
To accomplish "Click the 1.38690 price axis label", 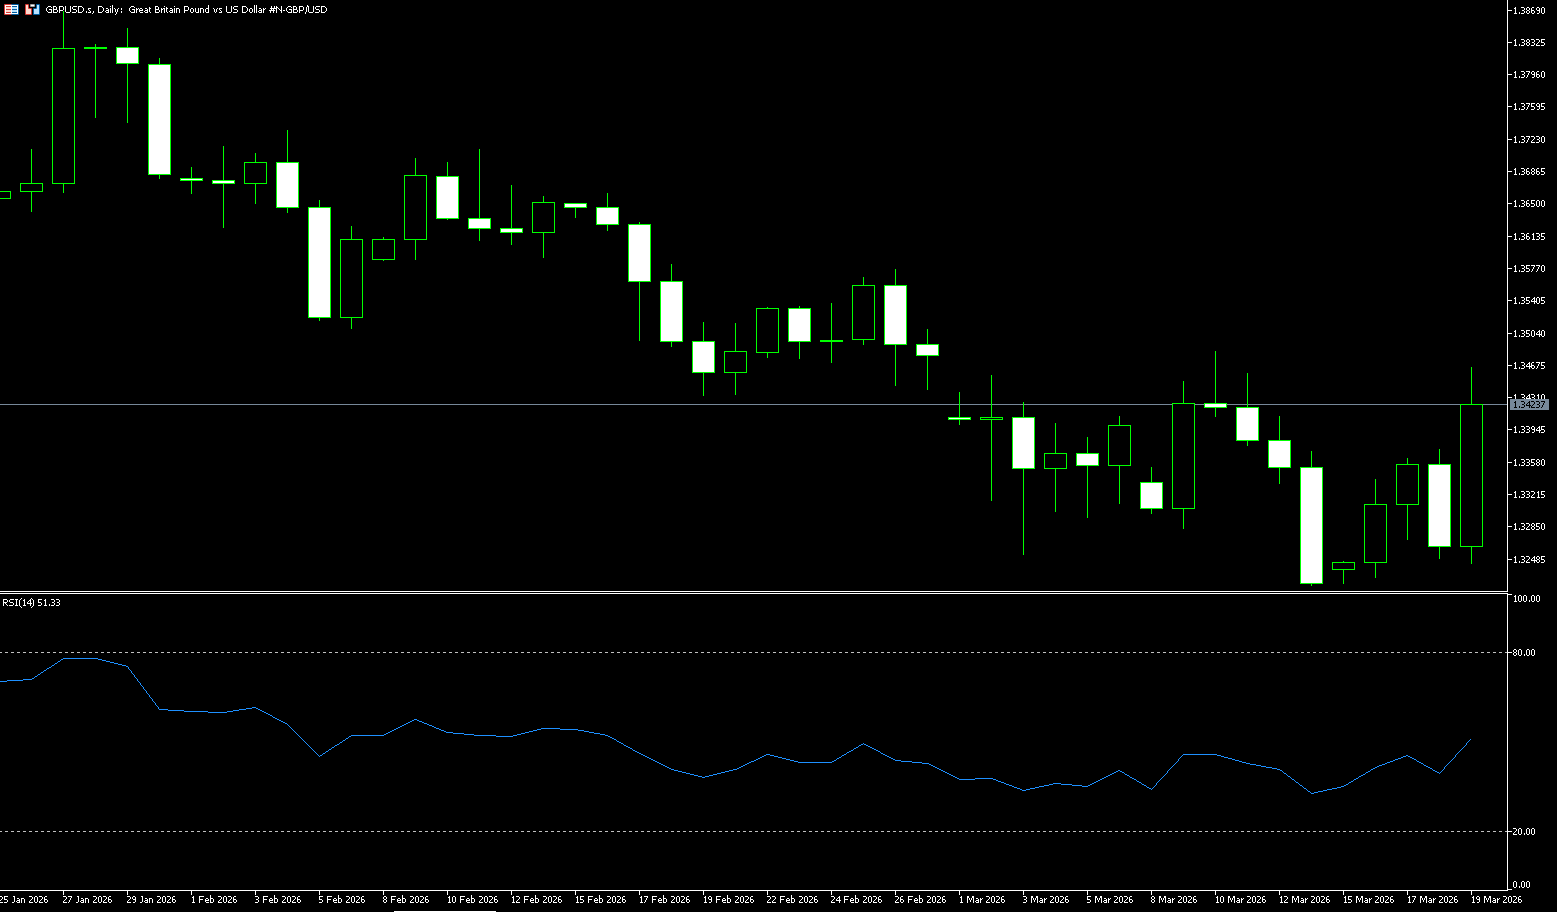I will point(1530,10).
